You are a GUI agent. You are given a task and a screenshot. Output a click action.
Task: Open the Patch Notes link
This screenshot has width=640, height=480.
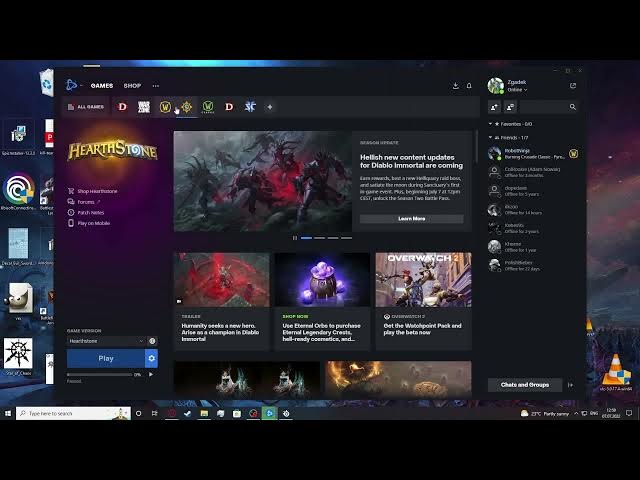(86, 212)
